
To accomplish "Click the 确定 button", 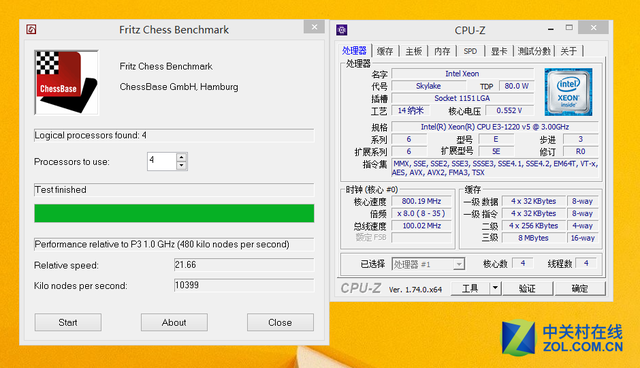I will coord(580,288).
